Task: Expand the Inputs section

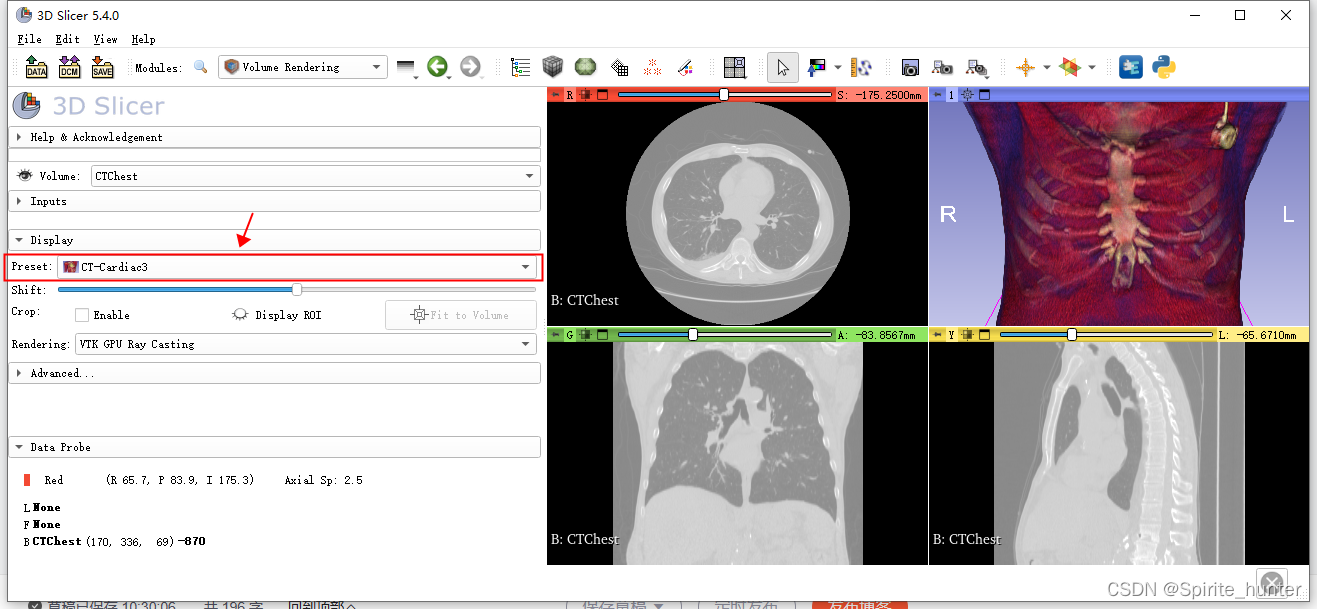Action: click(274, 201)
